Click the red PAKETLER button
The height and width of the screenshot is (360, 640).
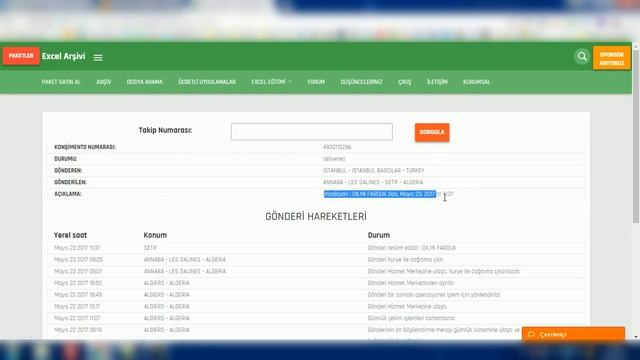point(21,56)
